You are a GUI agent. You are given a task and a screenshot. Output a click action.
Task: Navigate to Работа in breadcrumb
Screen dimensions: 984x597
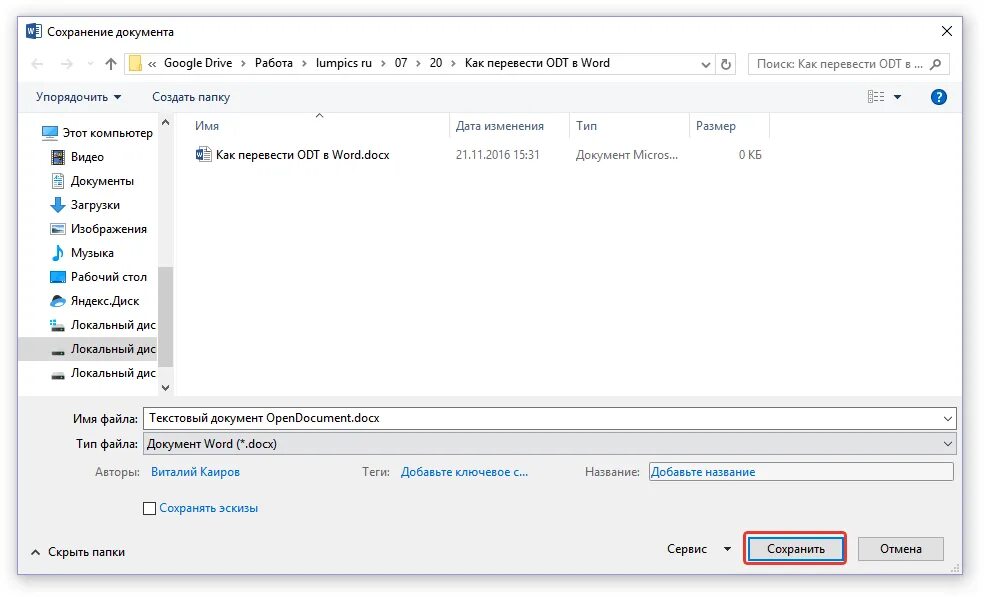274,63
